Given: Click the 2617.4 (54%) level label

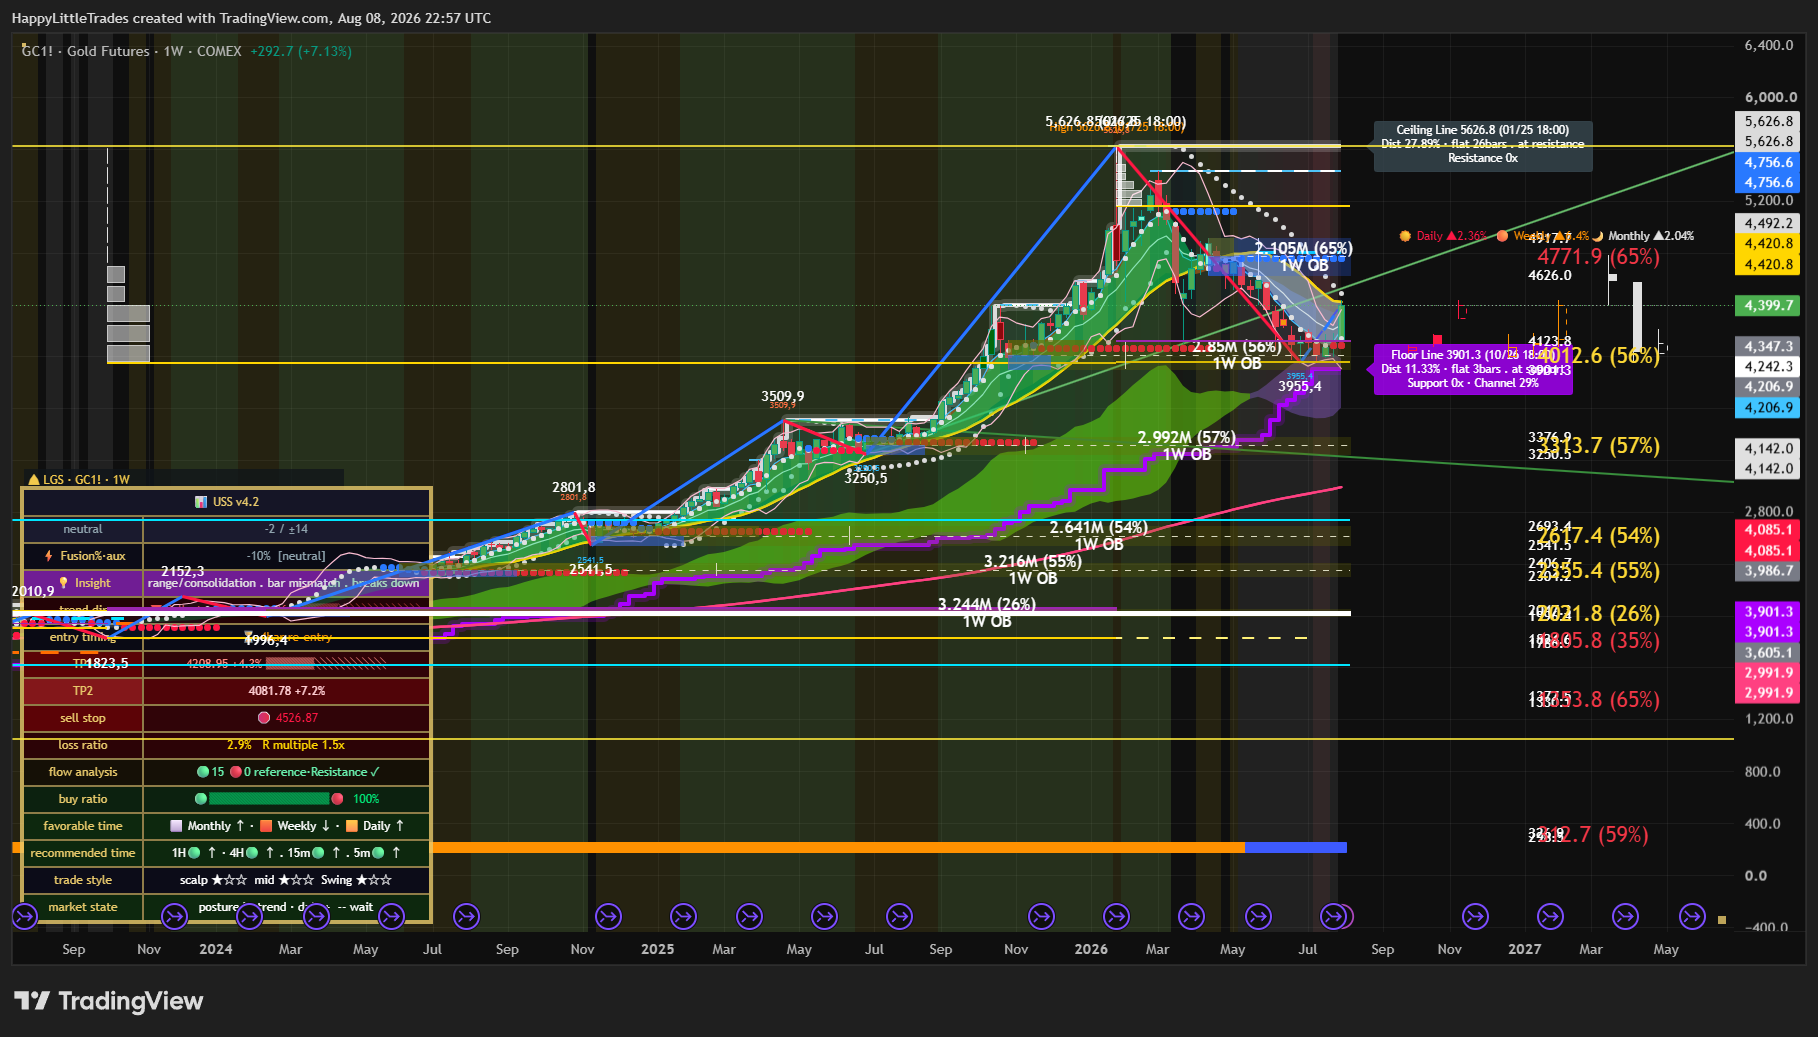Looking at the screenshot, I should pyautogui.click(x=1598, y=536).
